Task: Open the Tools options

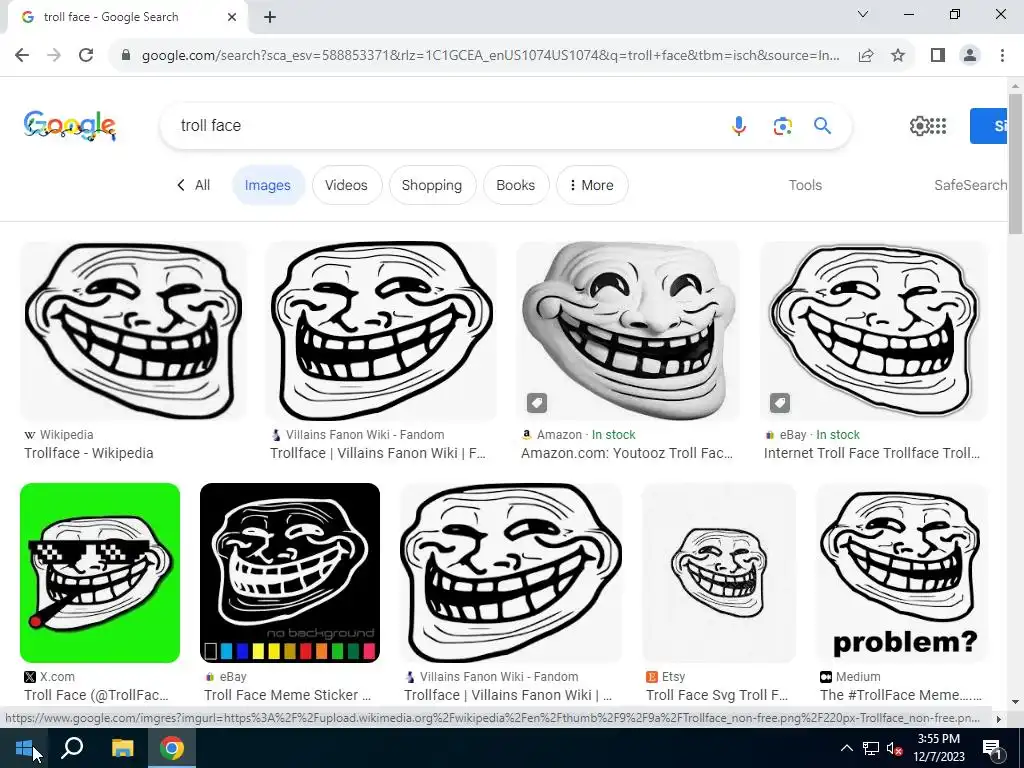Action: coord(805,185)
